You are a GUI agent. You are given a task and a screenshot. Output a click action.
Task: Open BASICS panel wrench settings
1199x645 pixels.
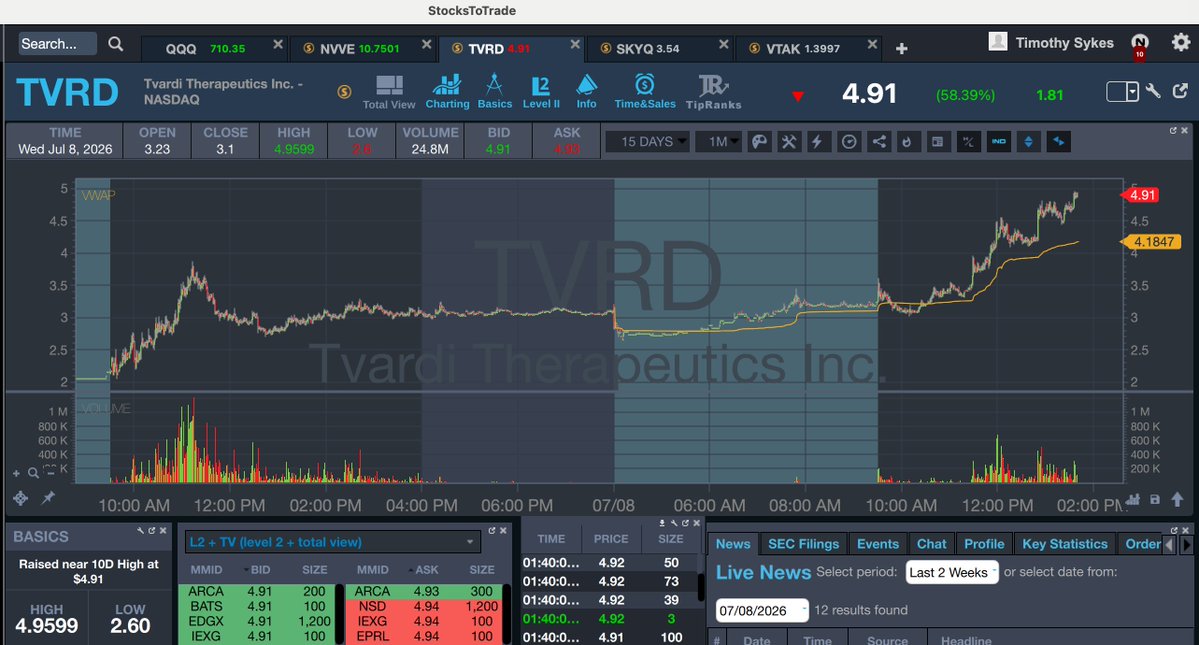[141, 530]
